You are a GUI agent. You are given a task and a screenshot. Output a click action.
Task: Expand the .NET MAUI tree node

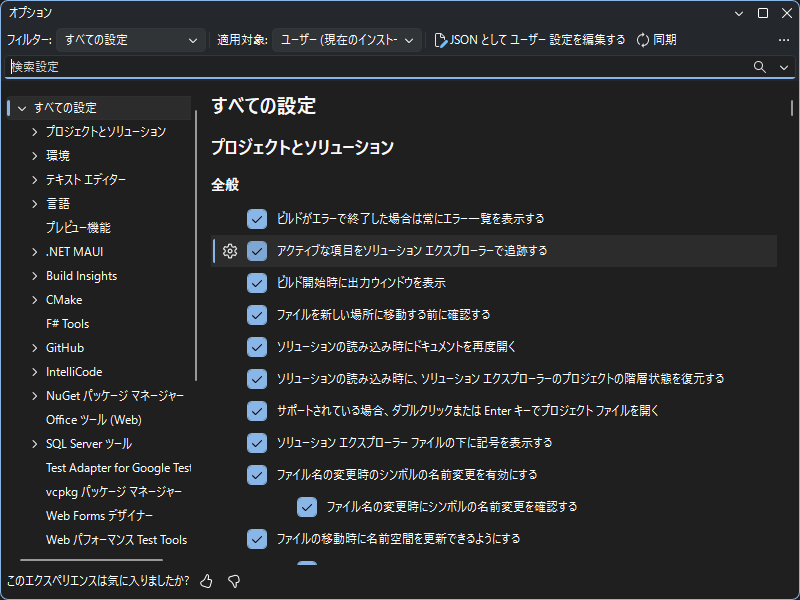pyautogui.click(x=35, y=252)
